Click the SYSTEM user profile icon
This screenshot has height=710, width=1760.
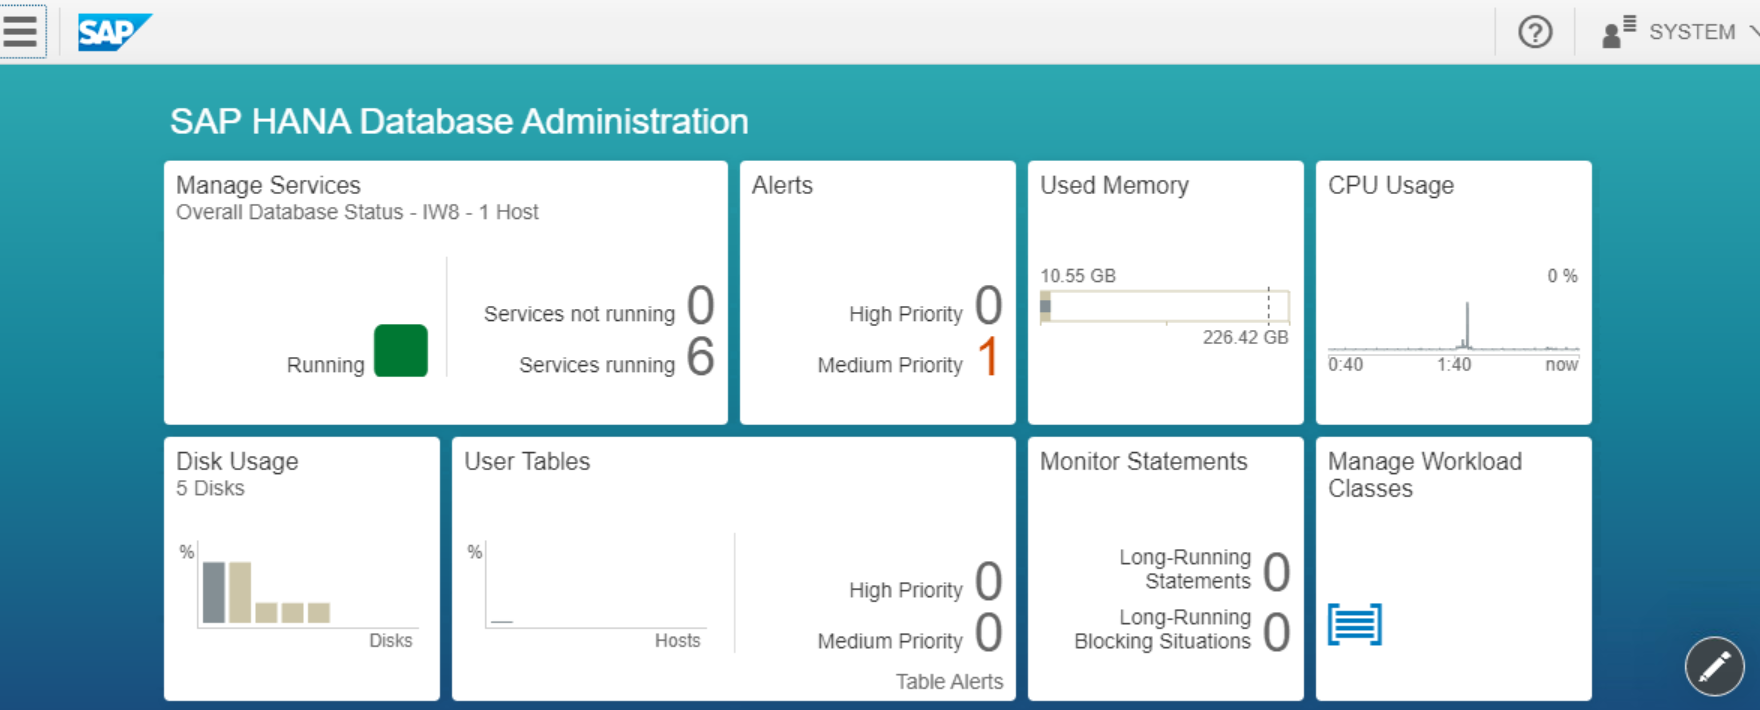click(1618, 32)
